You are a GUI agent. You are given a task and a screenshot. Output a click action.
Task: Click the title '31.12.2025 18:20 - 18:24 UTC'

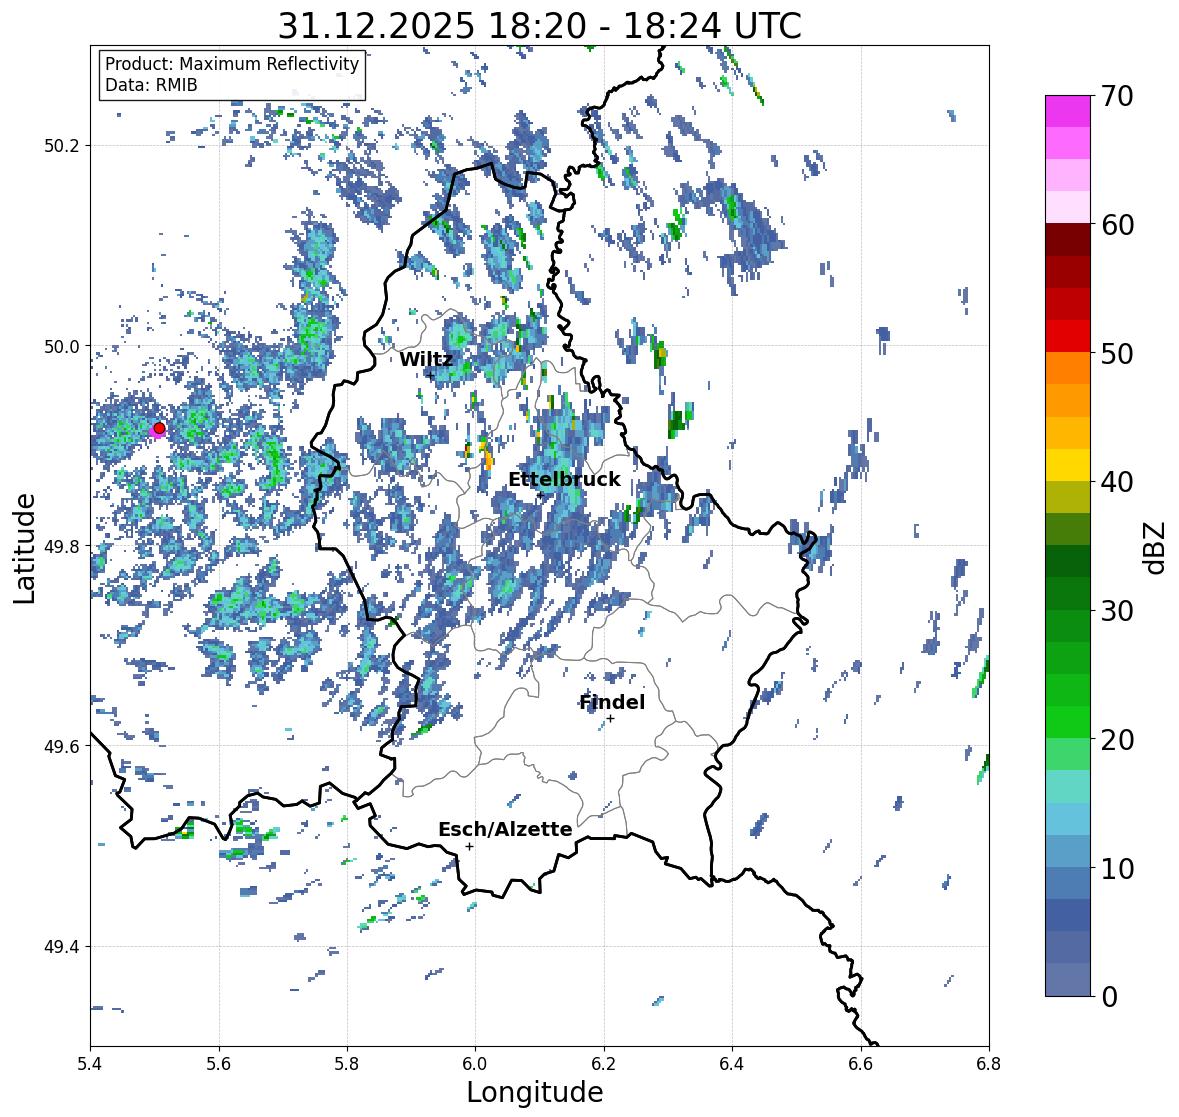tap(540, 26)
